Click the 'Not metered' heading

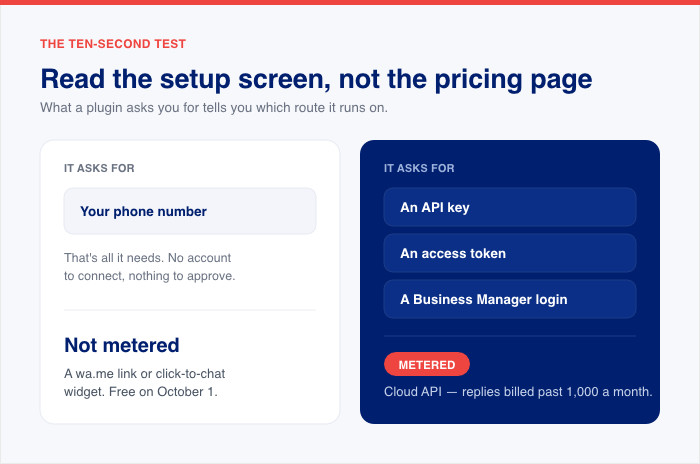[x=122, y=345]
